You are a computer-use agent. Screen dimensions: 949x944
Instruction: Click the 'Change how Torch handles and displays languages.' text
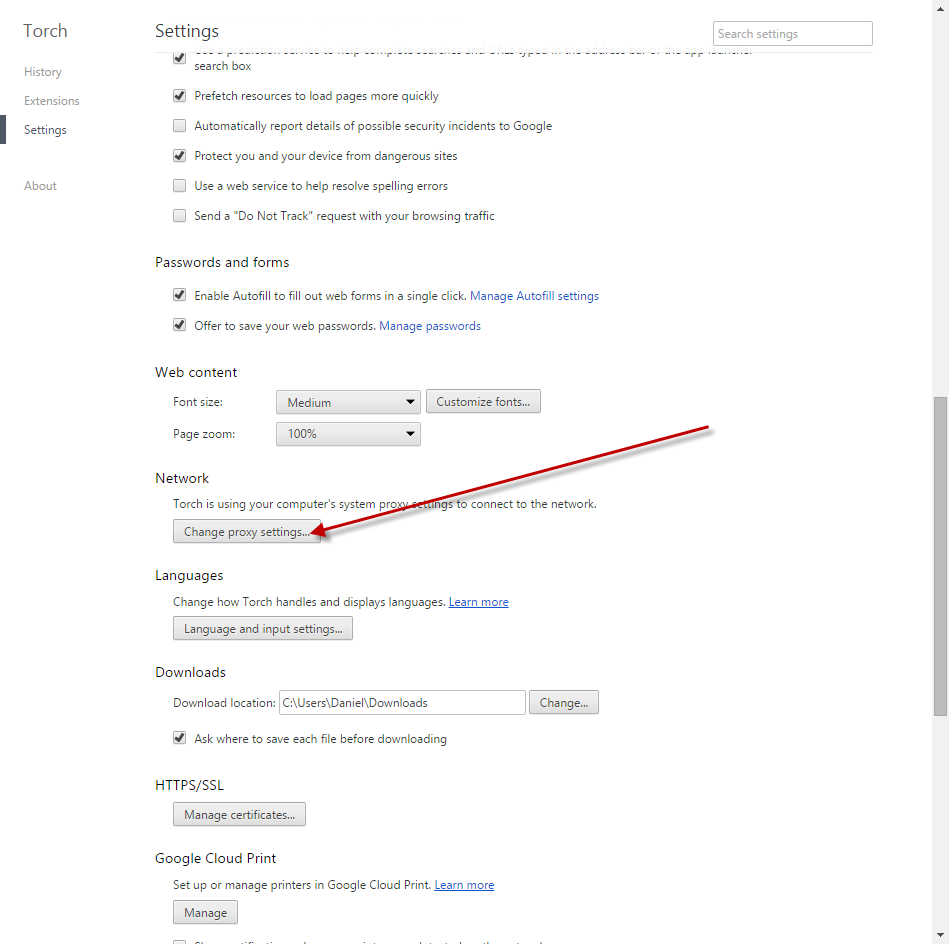click(309, 602)
